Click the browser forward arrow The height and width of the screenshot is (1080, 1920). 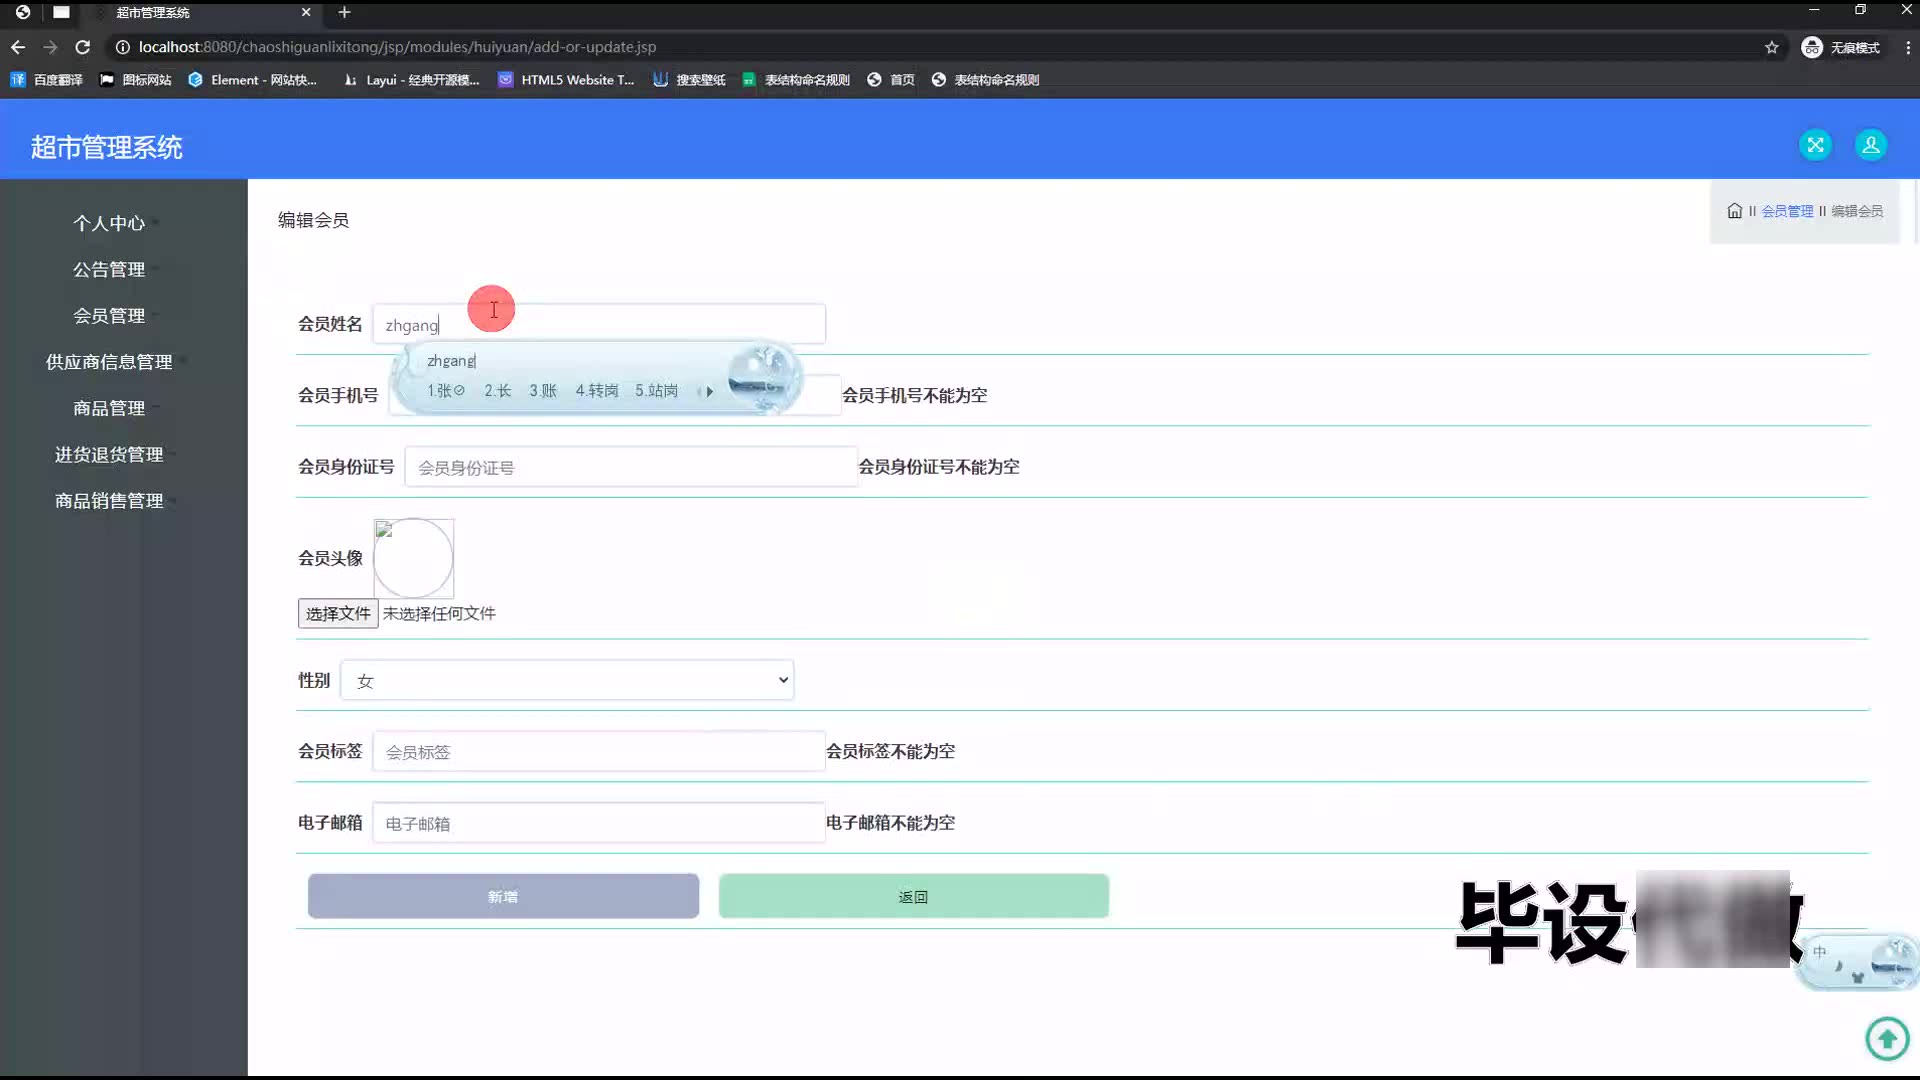click(50, 47)
